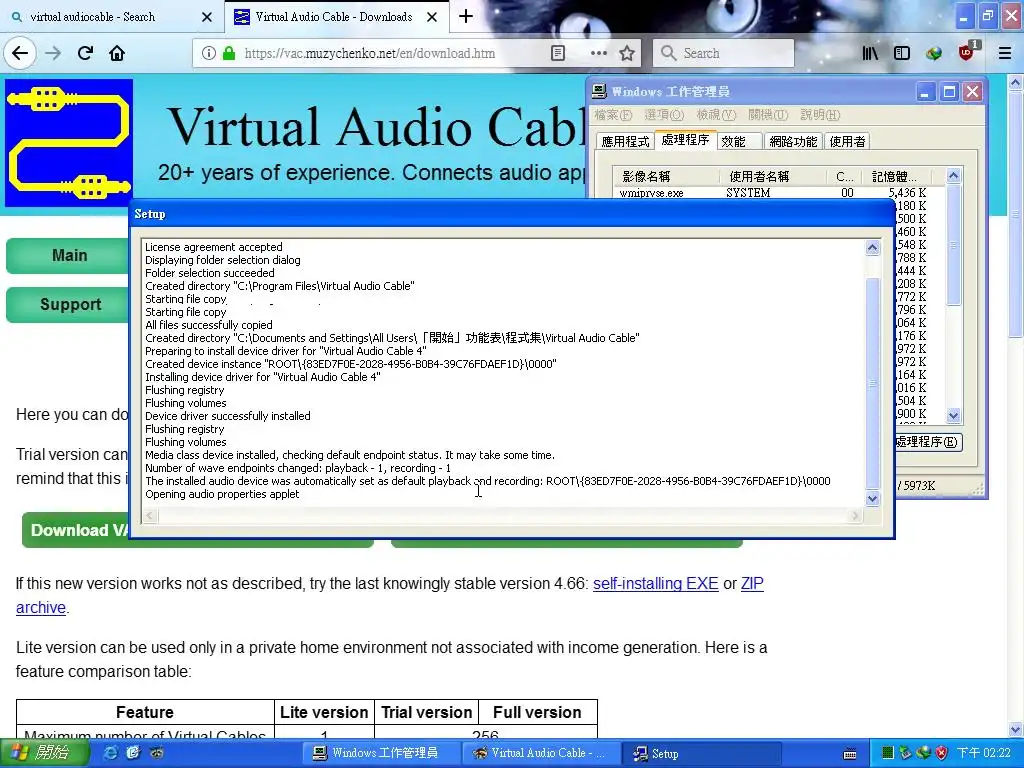Click "All files successfully copied" log line
Image resolution: width=1024 pixels, height=768 pixels.
tap(208, 325)
